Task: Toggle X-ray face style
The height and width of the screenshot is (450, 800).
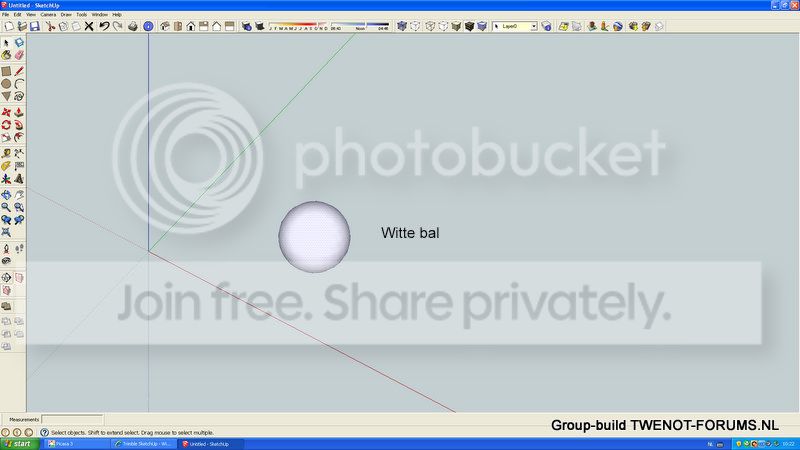Action: click(402, 26)
